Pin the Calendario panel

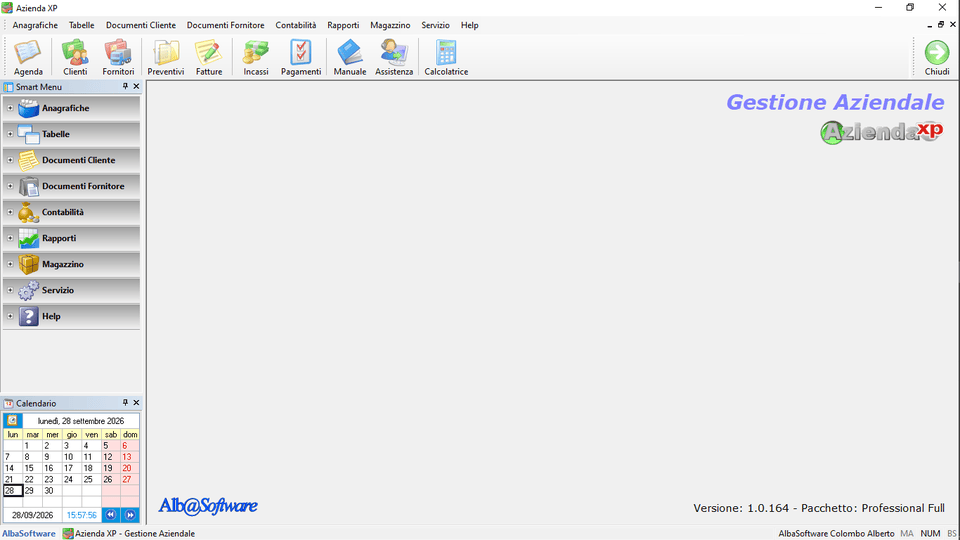coord(125,403)
